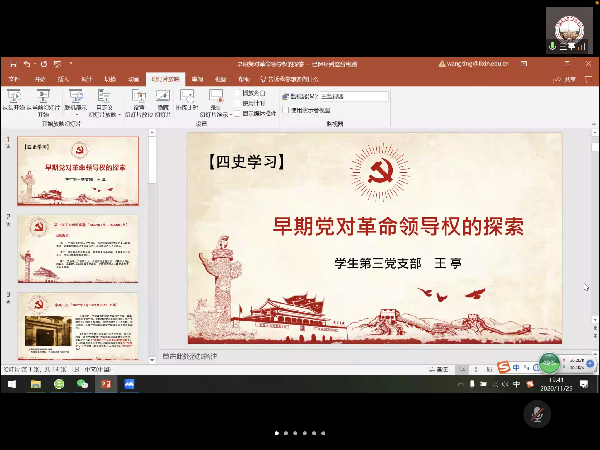Select slide 2 thumbnail in panel
Screen dimensions: 600x450
78,249
